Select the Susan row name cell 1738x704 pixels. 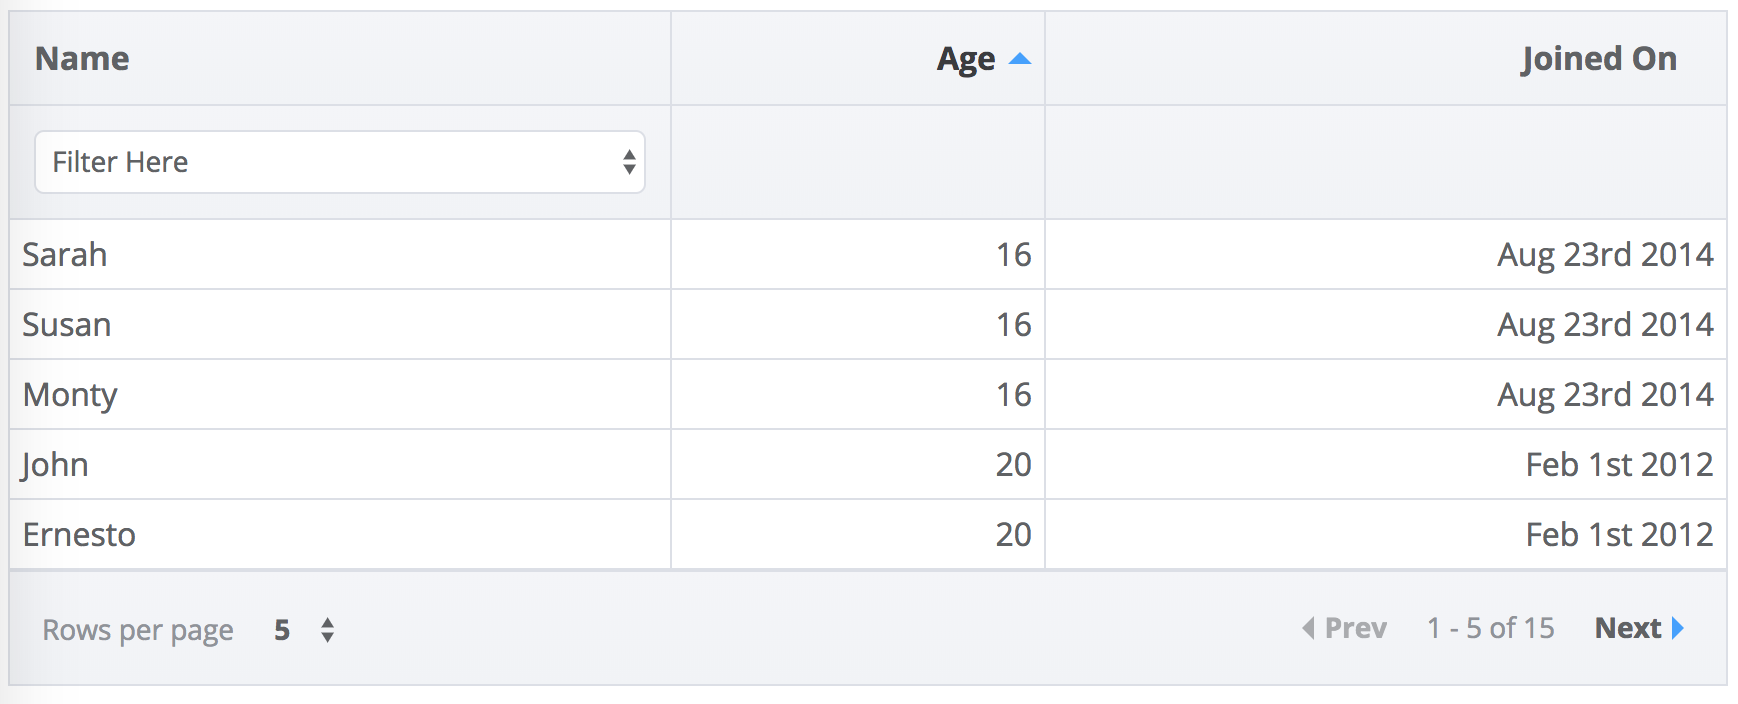(x=67, y=325)
